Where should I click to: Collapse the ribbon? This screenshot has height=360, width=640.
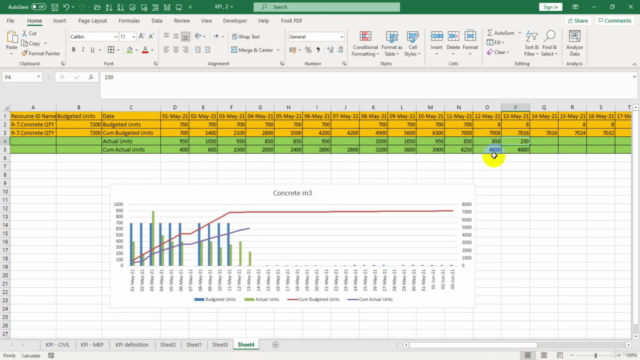(634, 64)
